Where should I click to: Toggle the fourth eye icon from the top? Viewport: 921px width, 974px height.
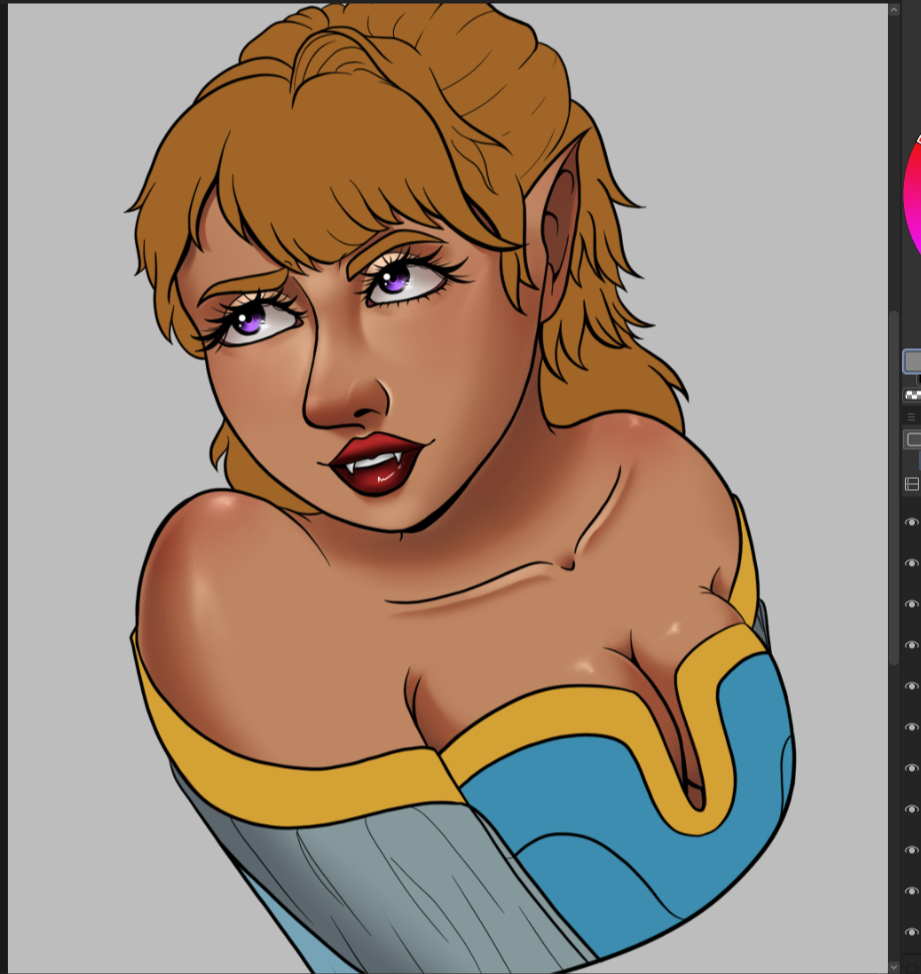coord(911,646)
